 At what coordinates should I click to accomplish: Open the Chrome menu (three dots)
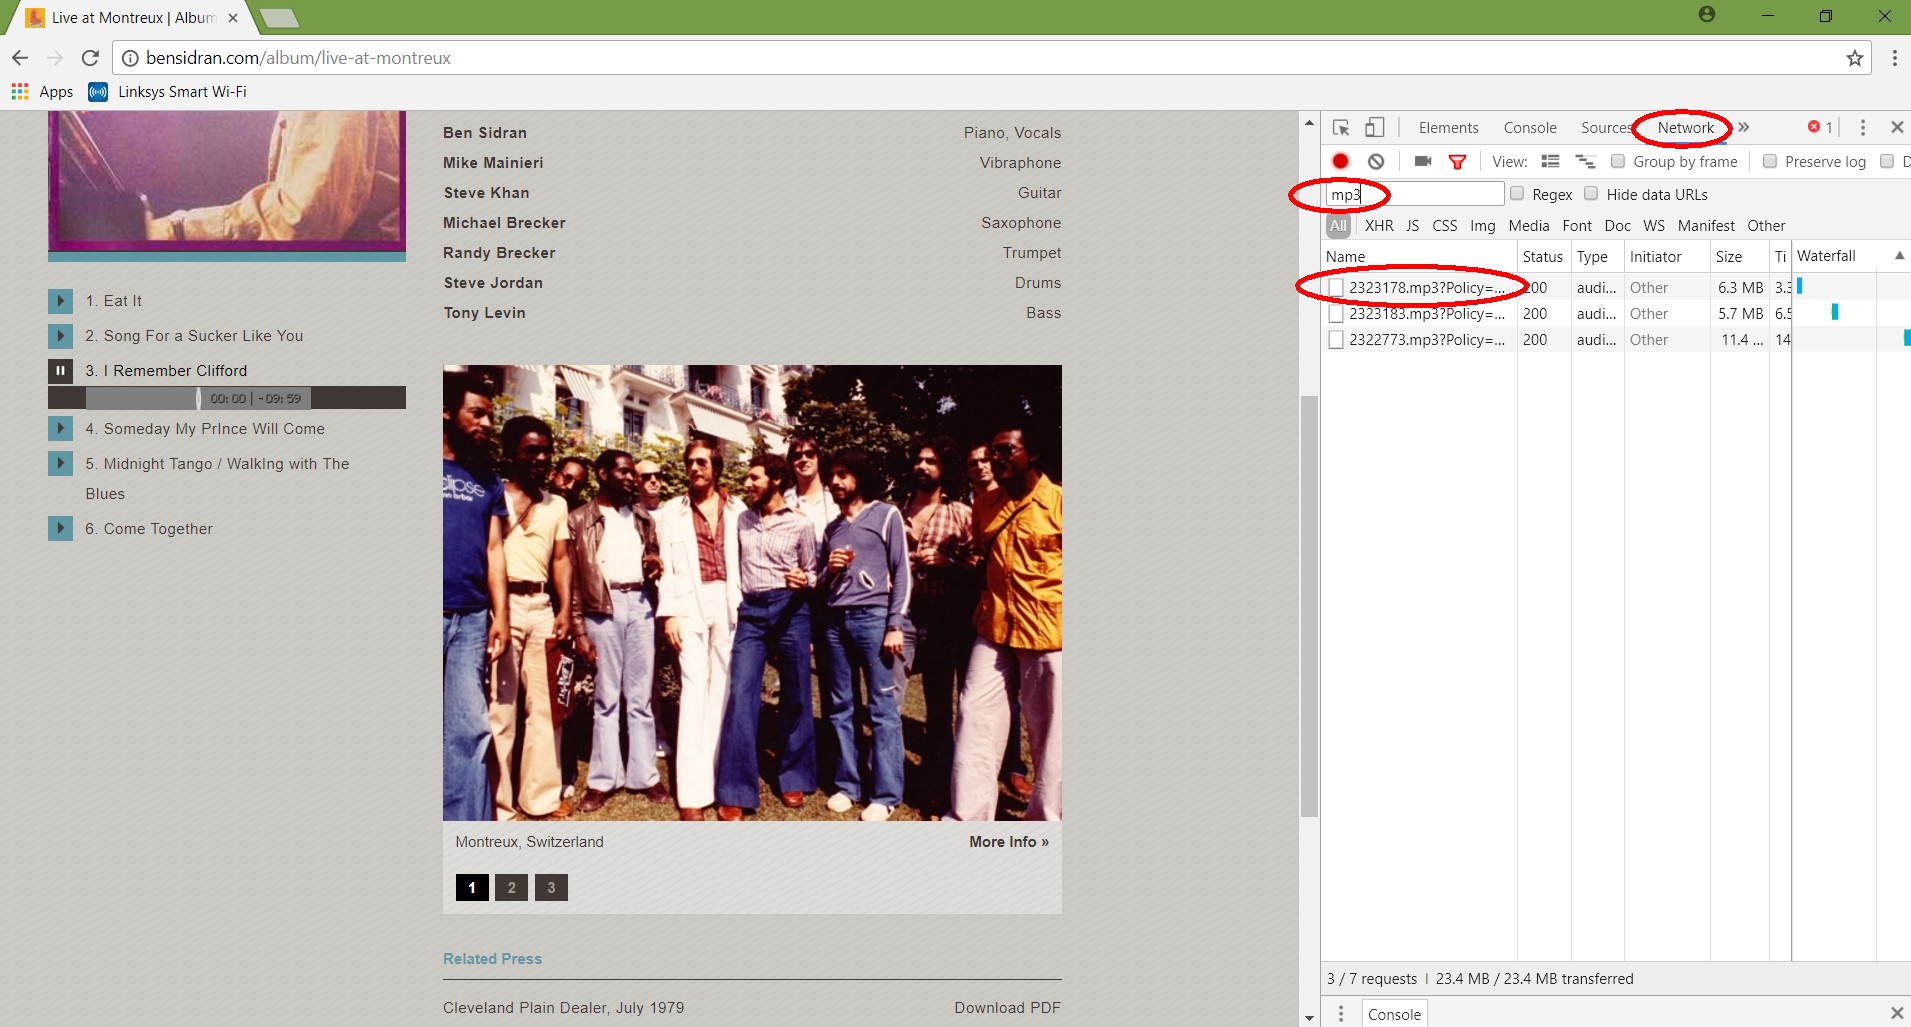pos(1894,58)
